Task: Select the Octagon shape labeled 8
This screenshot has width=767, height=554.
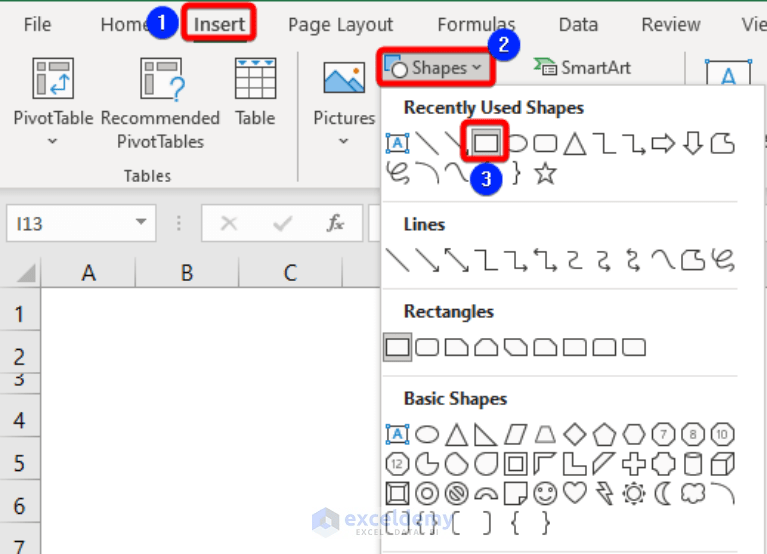Action: (693, 434)
